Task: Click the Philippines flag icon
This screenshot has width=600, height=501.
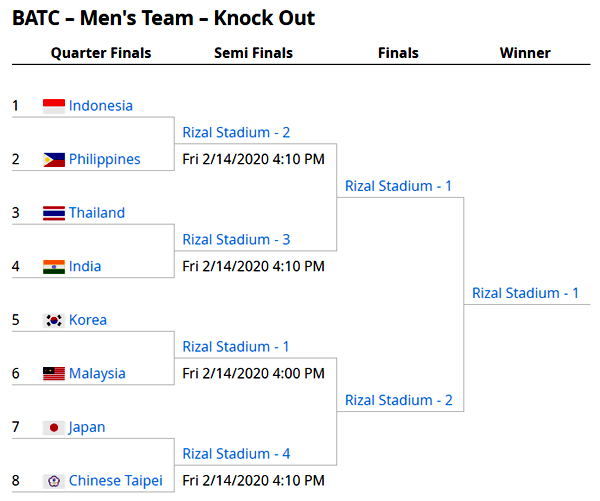Action: (54, 160)
